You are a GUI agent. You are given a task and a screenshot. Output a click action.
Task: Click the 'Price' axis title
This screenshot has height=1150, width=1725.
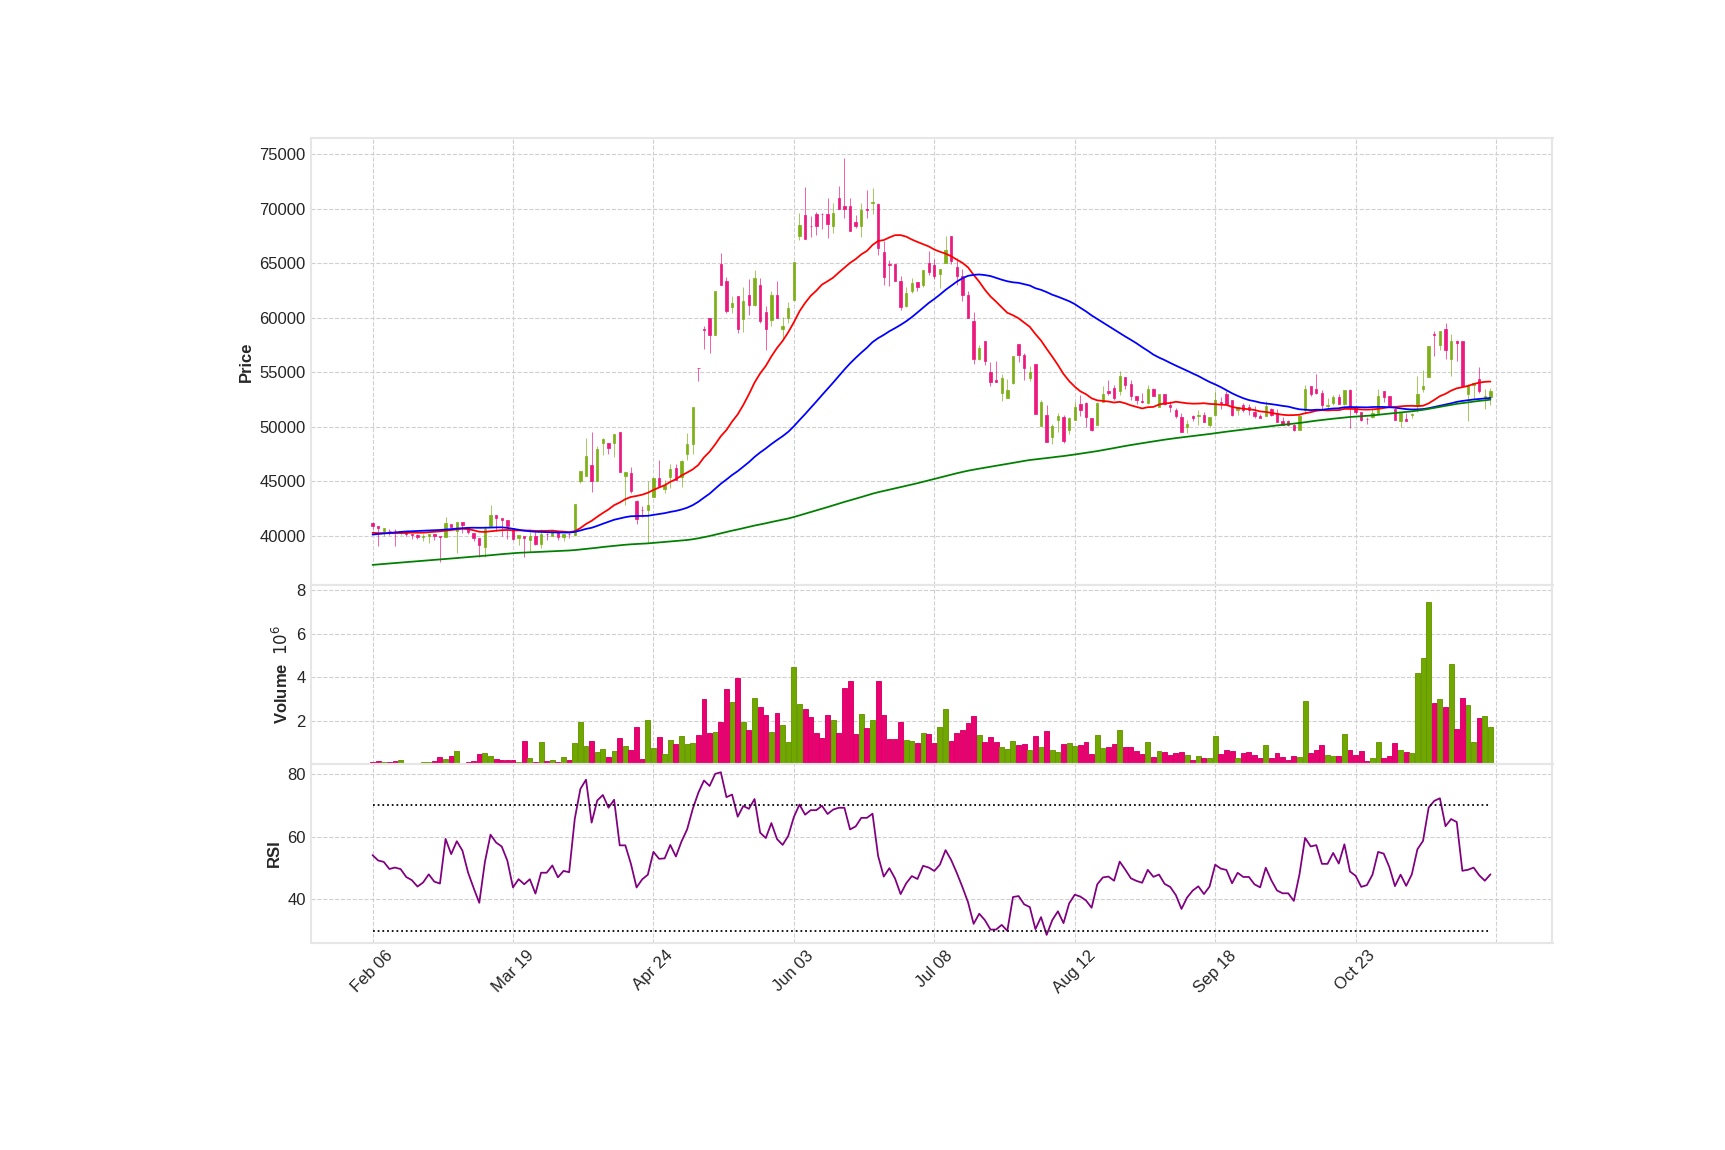coord(245,364)
